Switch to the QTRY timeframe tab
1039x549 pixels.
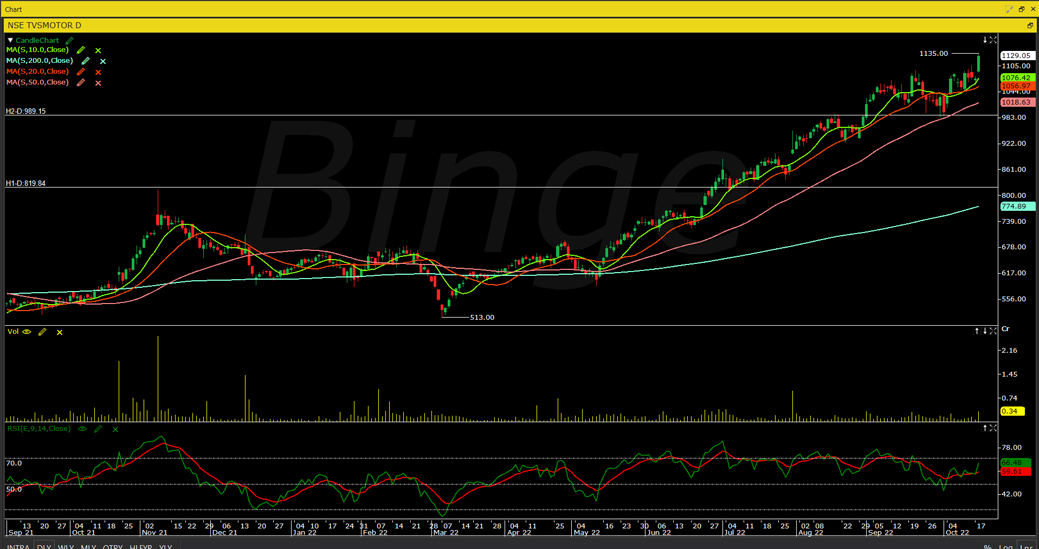click(x=113, y=546)
